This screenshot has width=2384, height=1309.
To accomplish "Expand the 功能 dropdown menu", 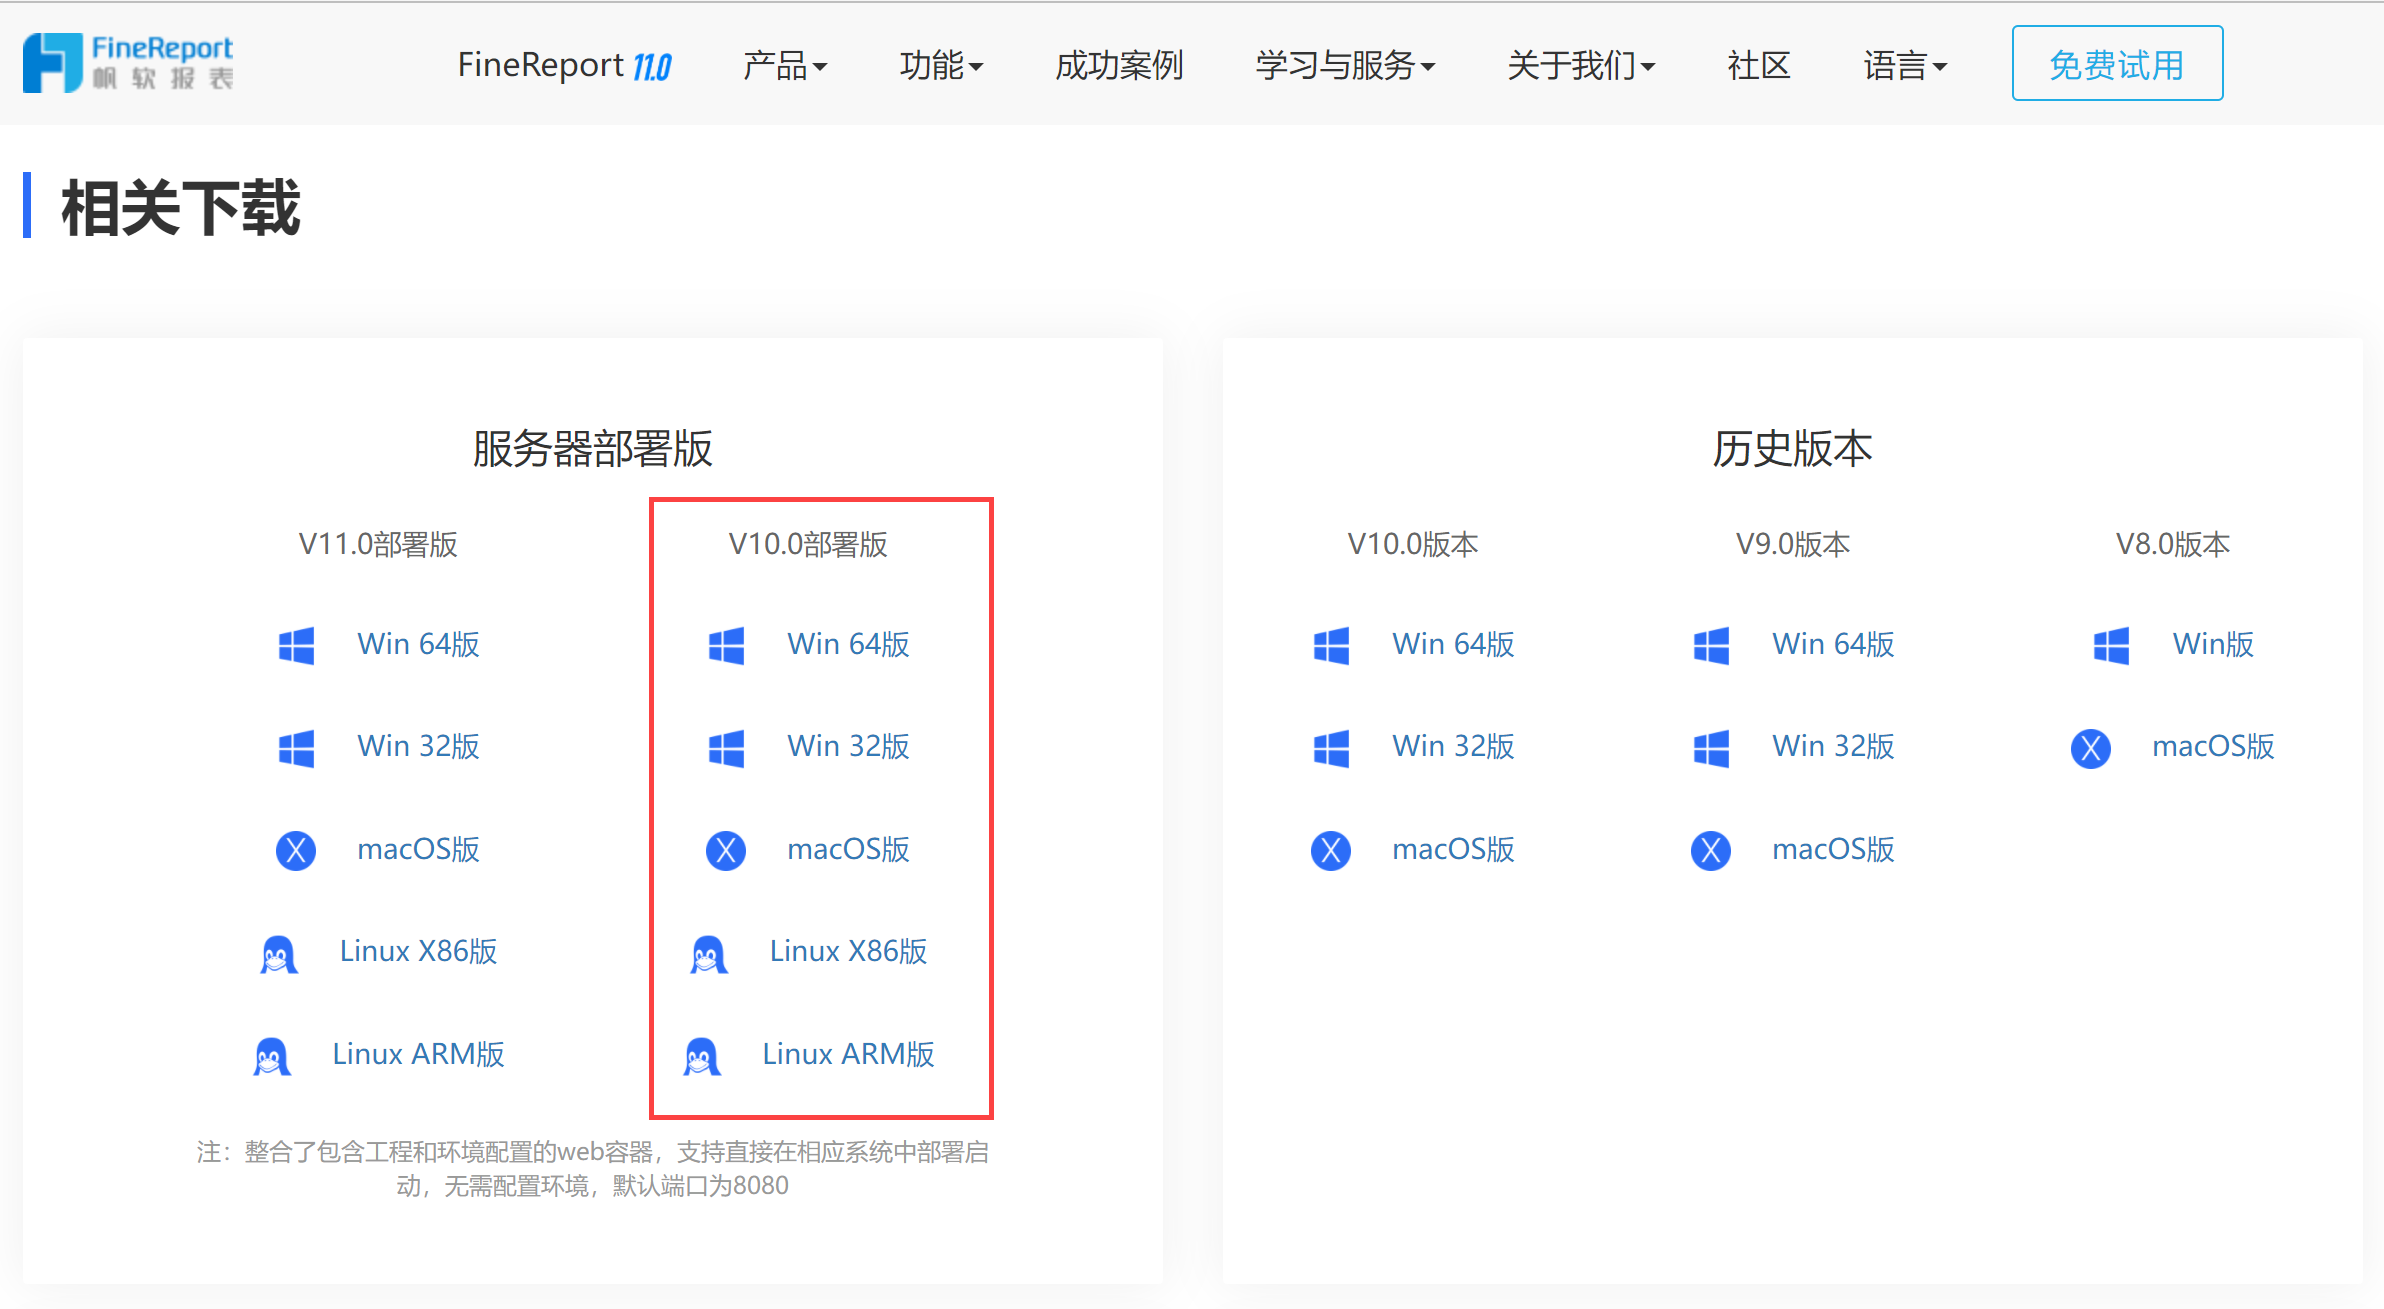I will click(x=941, y=66).
